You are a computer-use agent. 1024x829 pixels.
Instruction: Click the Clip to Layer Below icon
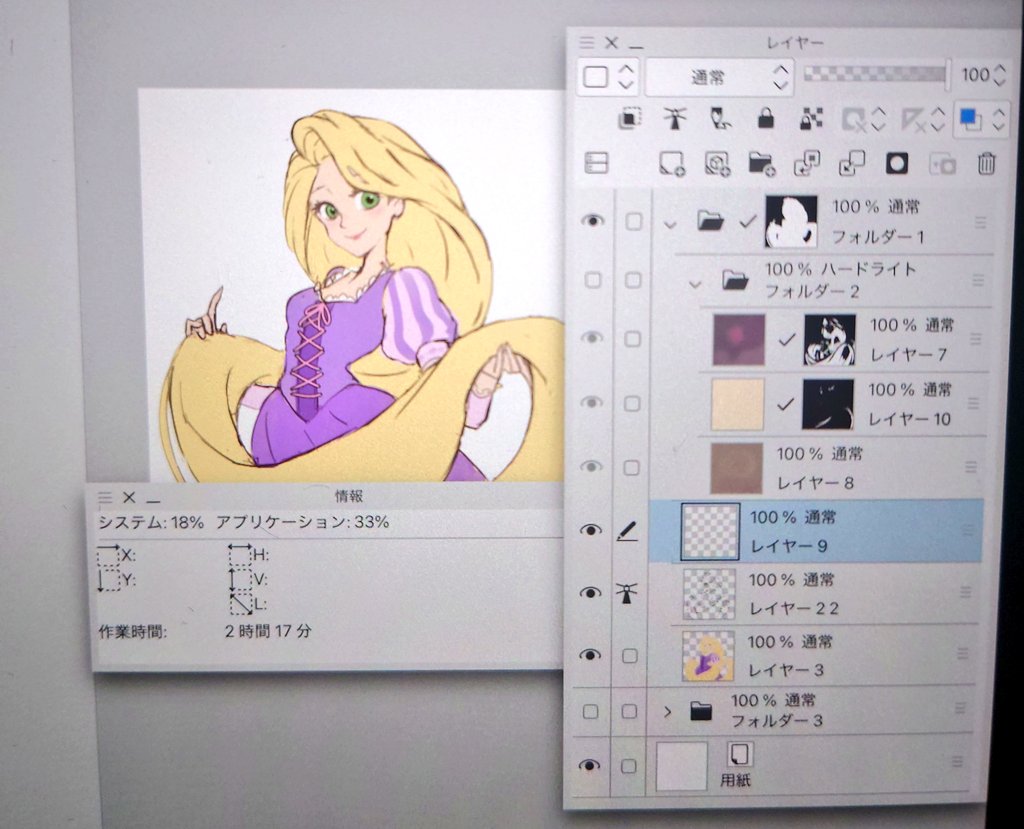[630, 120]
